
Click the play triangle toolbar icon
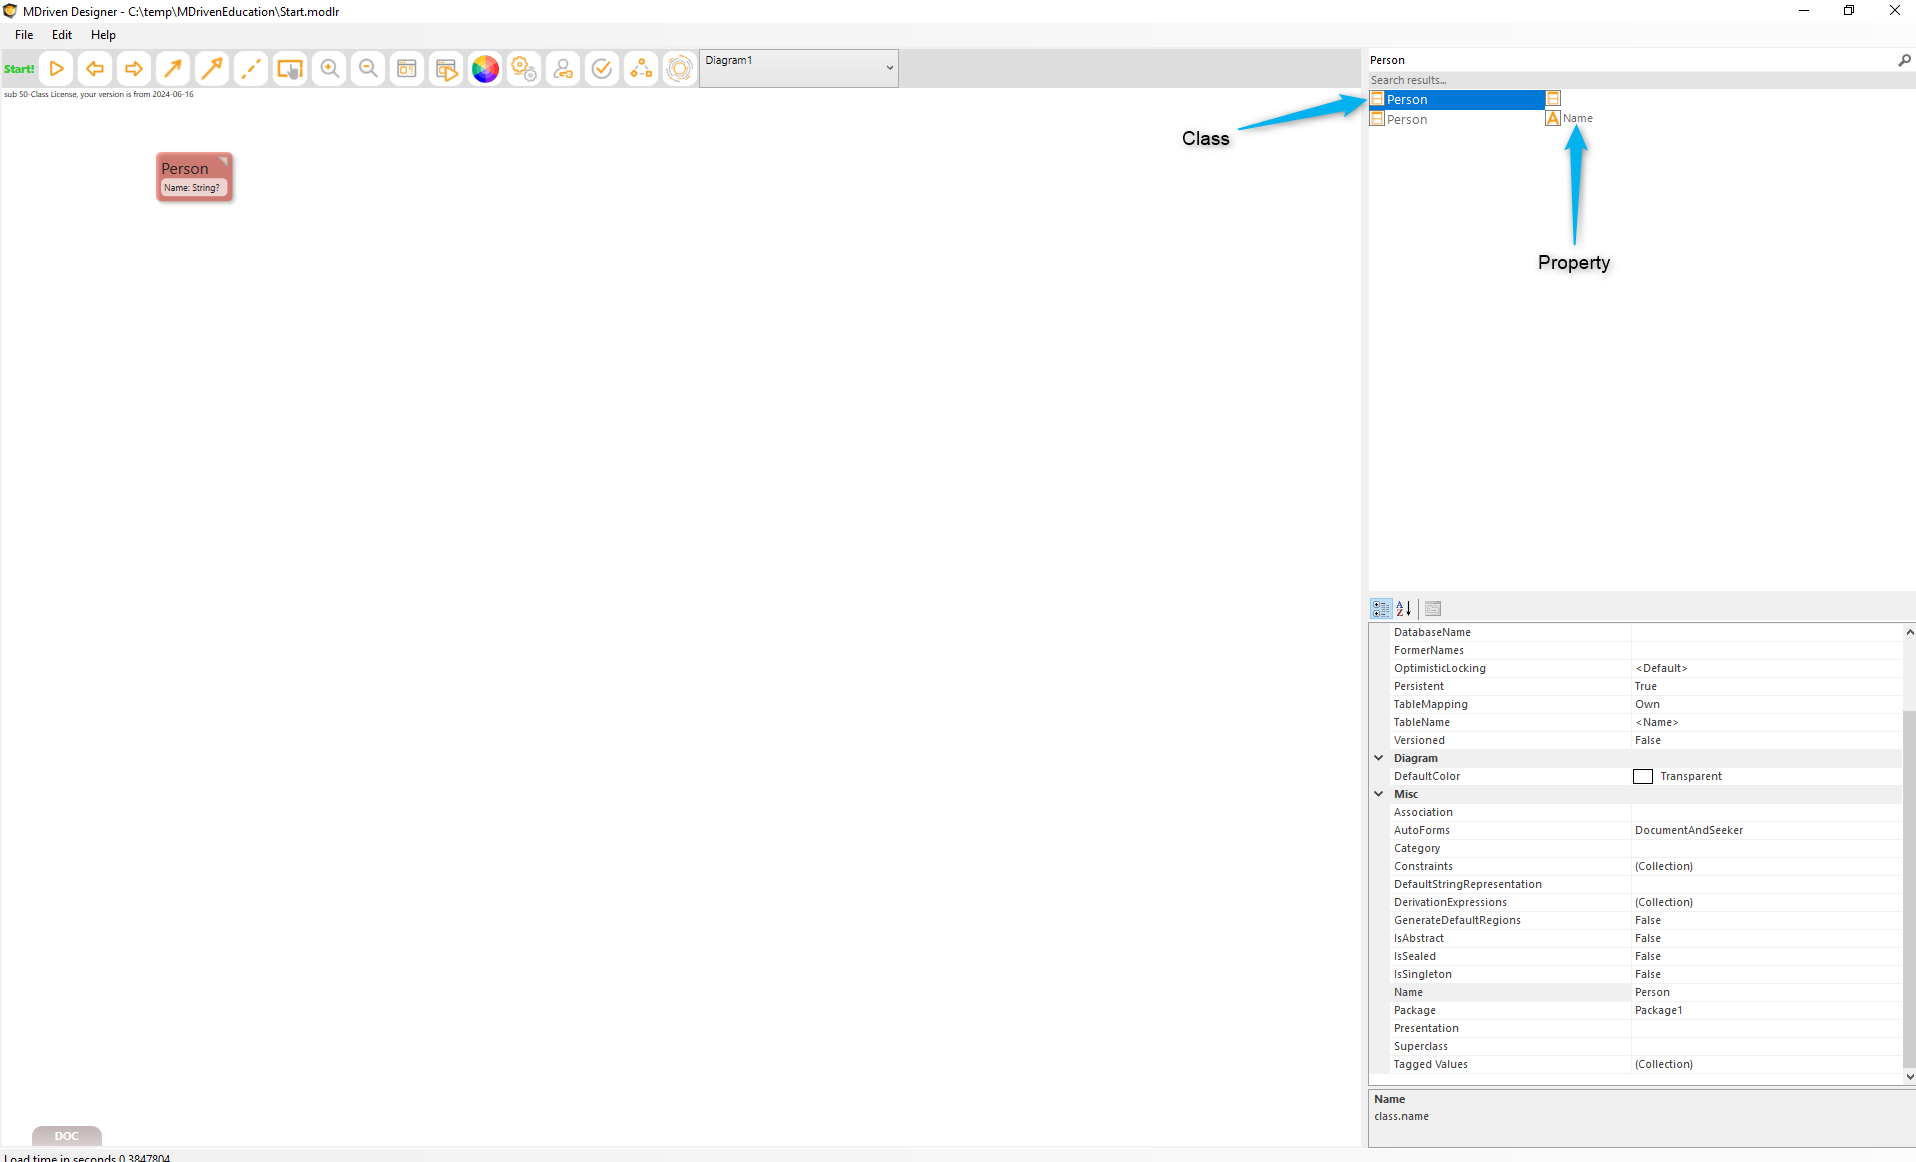[x=57, y=69]
